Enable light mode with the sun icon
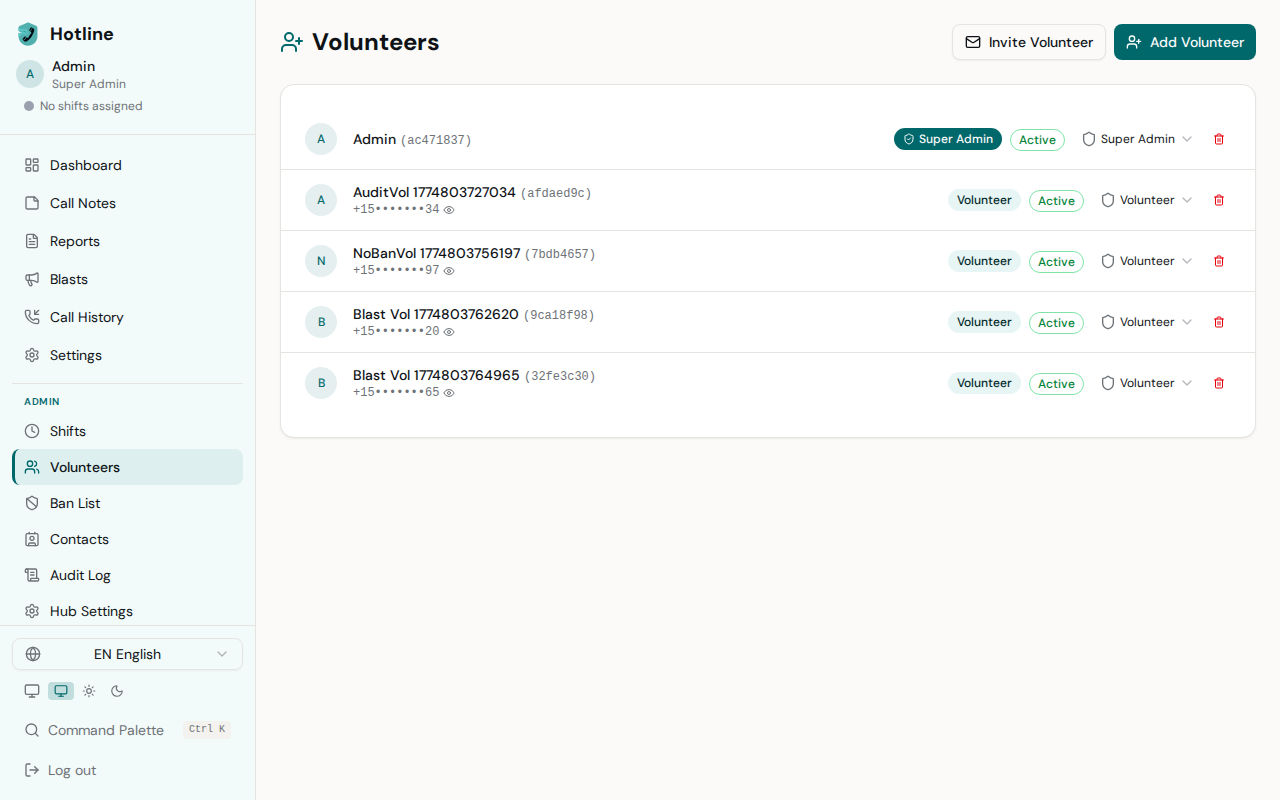1280x800 pixels. pos(89,691)
